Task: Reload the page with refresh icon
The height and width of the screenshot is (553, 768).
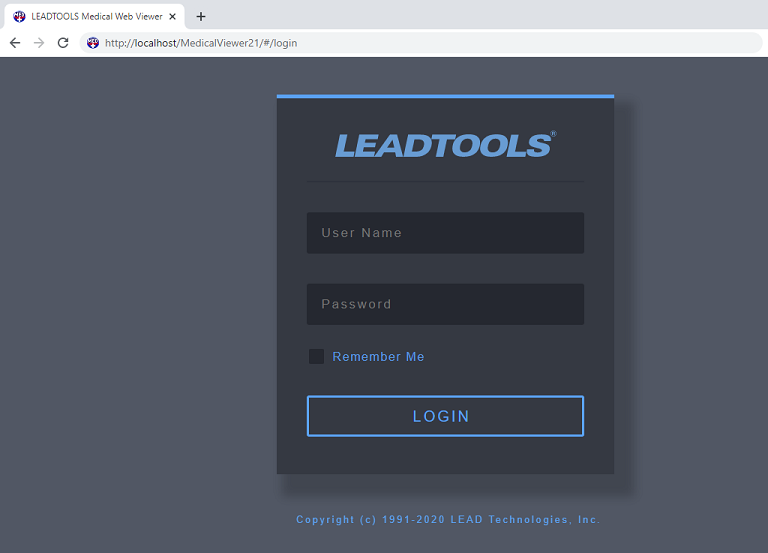Action: point(63,43)
